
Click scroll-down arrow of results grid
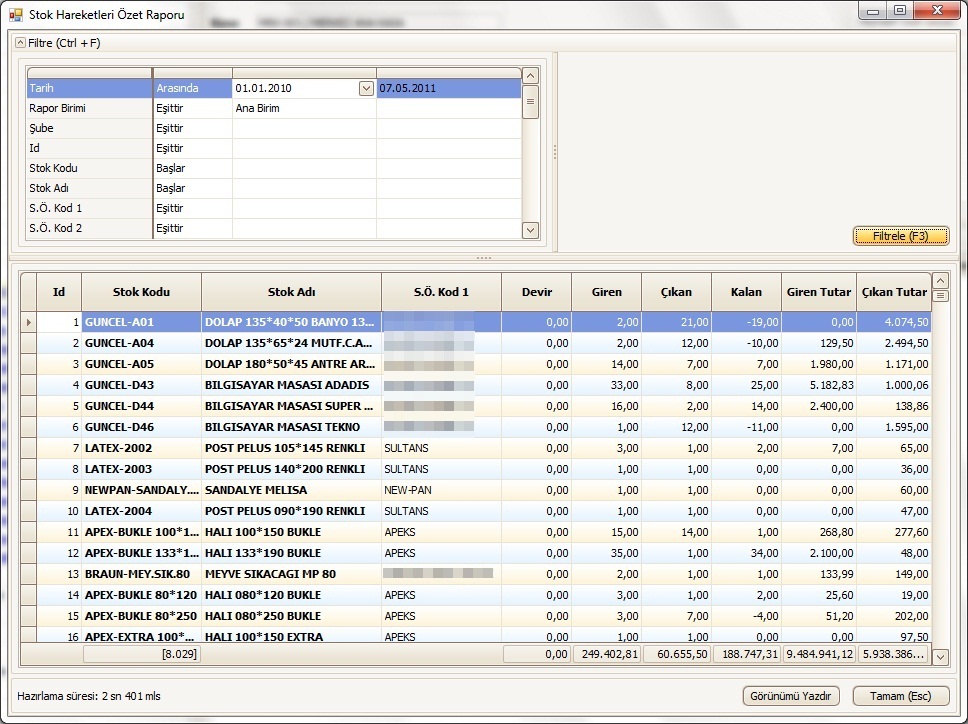pyautogui.click(x=940, y=657)
